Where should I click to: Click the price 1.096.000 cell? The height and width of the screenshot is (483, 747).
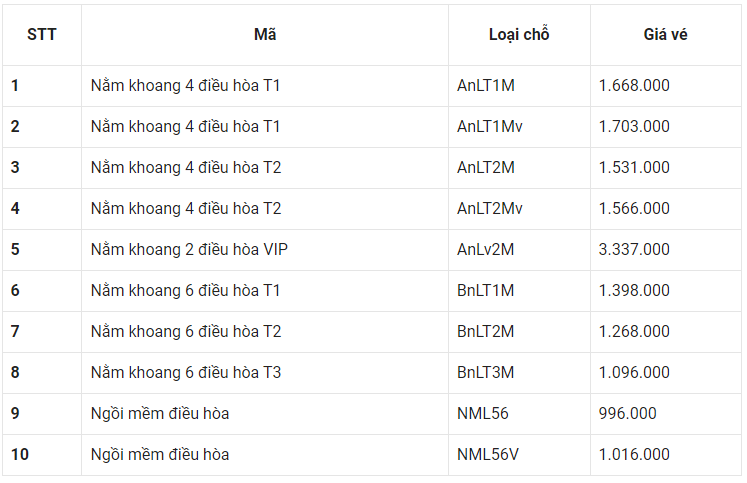point(634,373)
